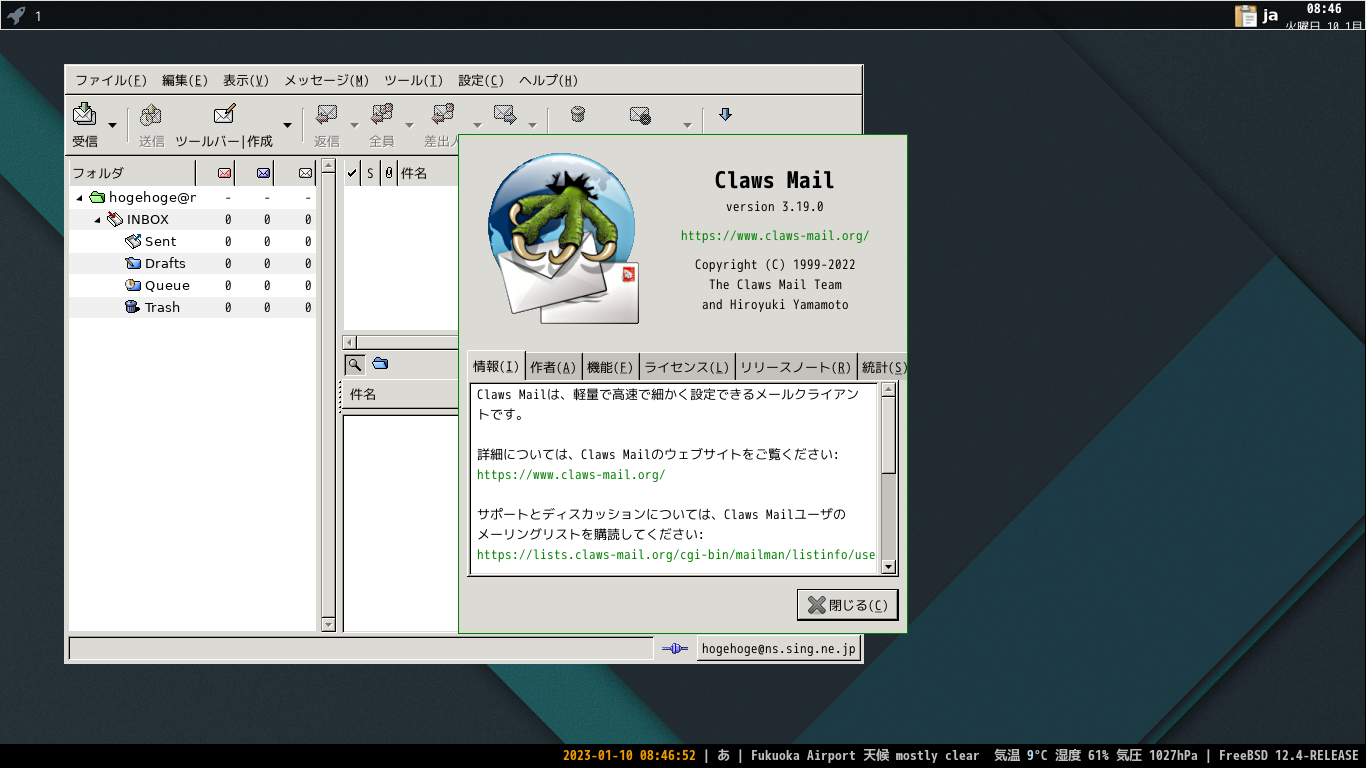Image resolution: width=1366 pixels, height=768 pixels.
Task: Click the フォルダ column header
Action: (x=132, y=173)
